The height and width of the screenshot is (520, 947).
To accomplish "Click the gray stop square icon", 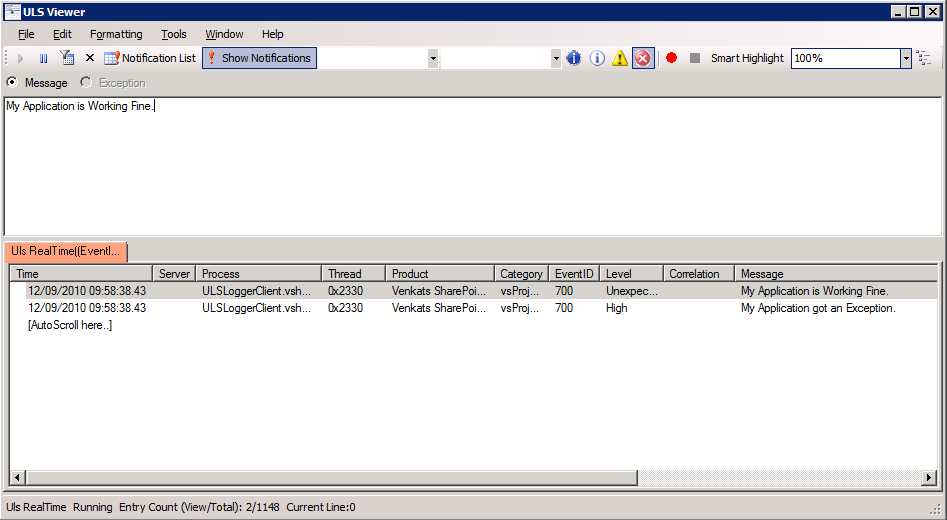I will coord(695,58).
